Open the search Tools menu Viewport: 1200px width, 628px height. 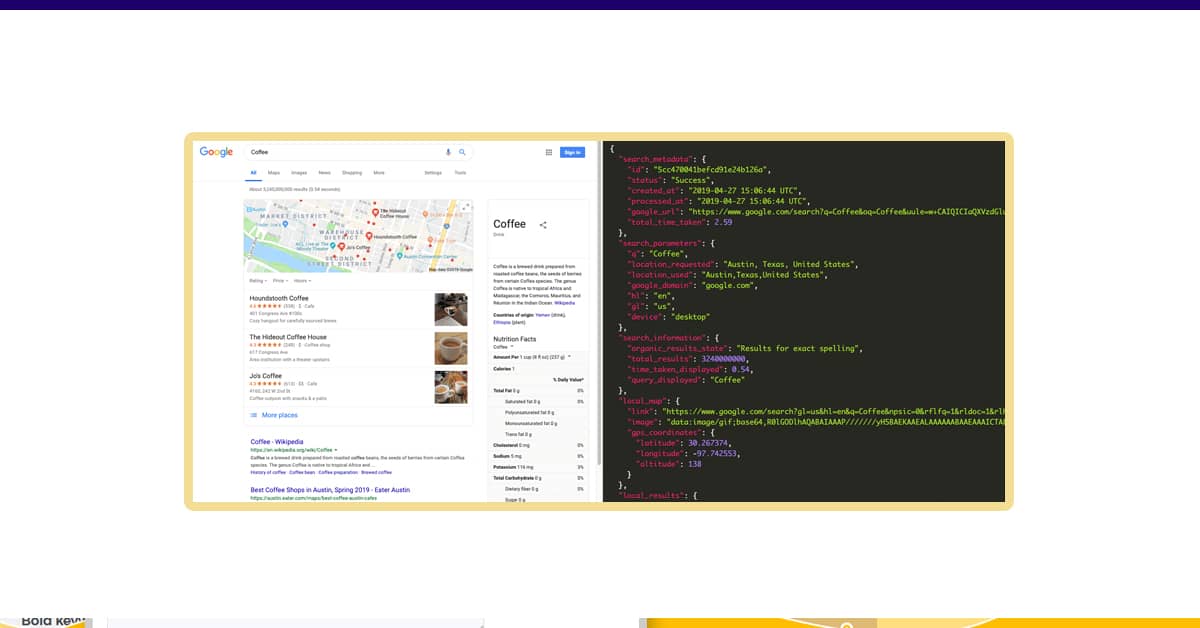click(460, 173)
